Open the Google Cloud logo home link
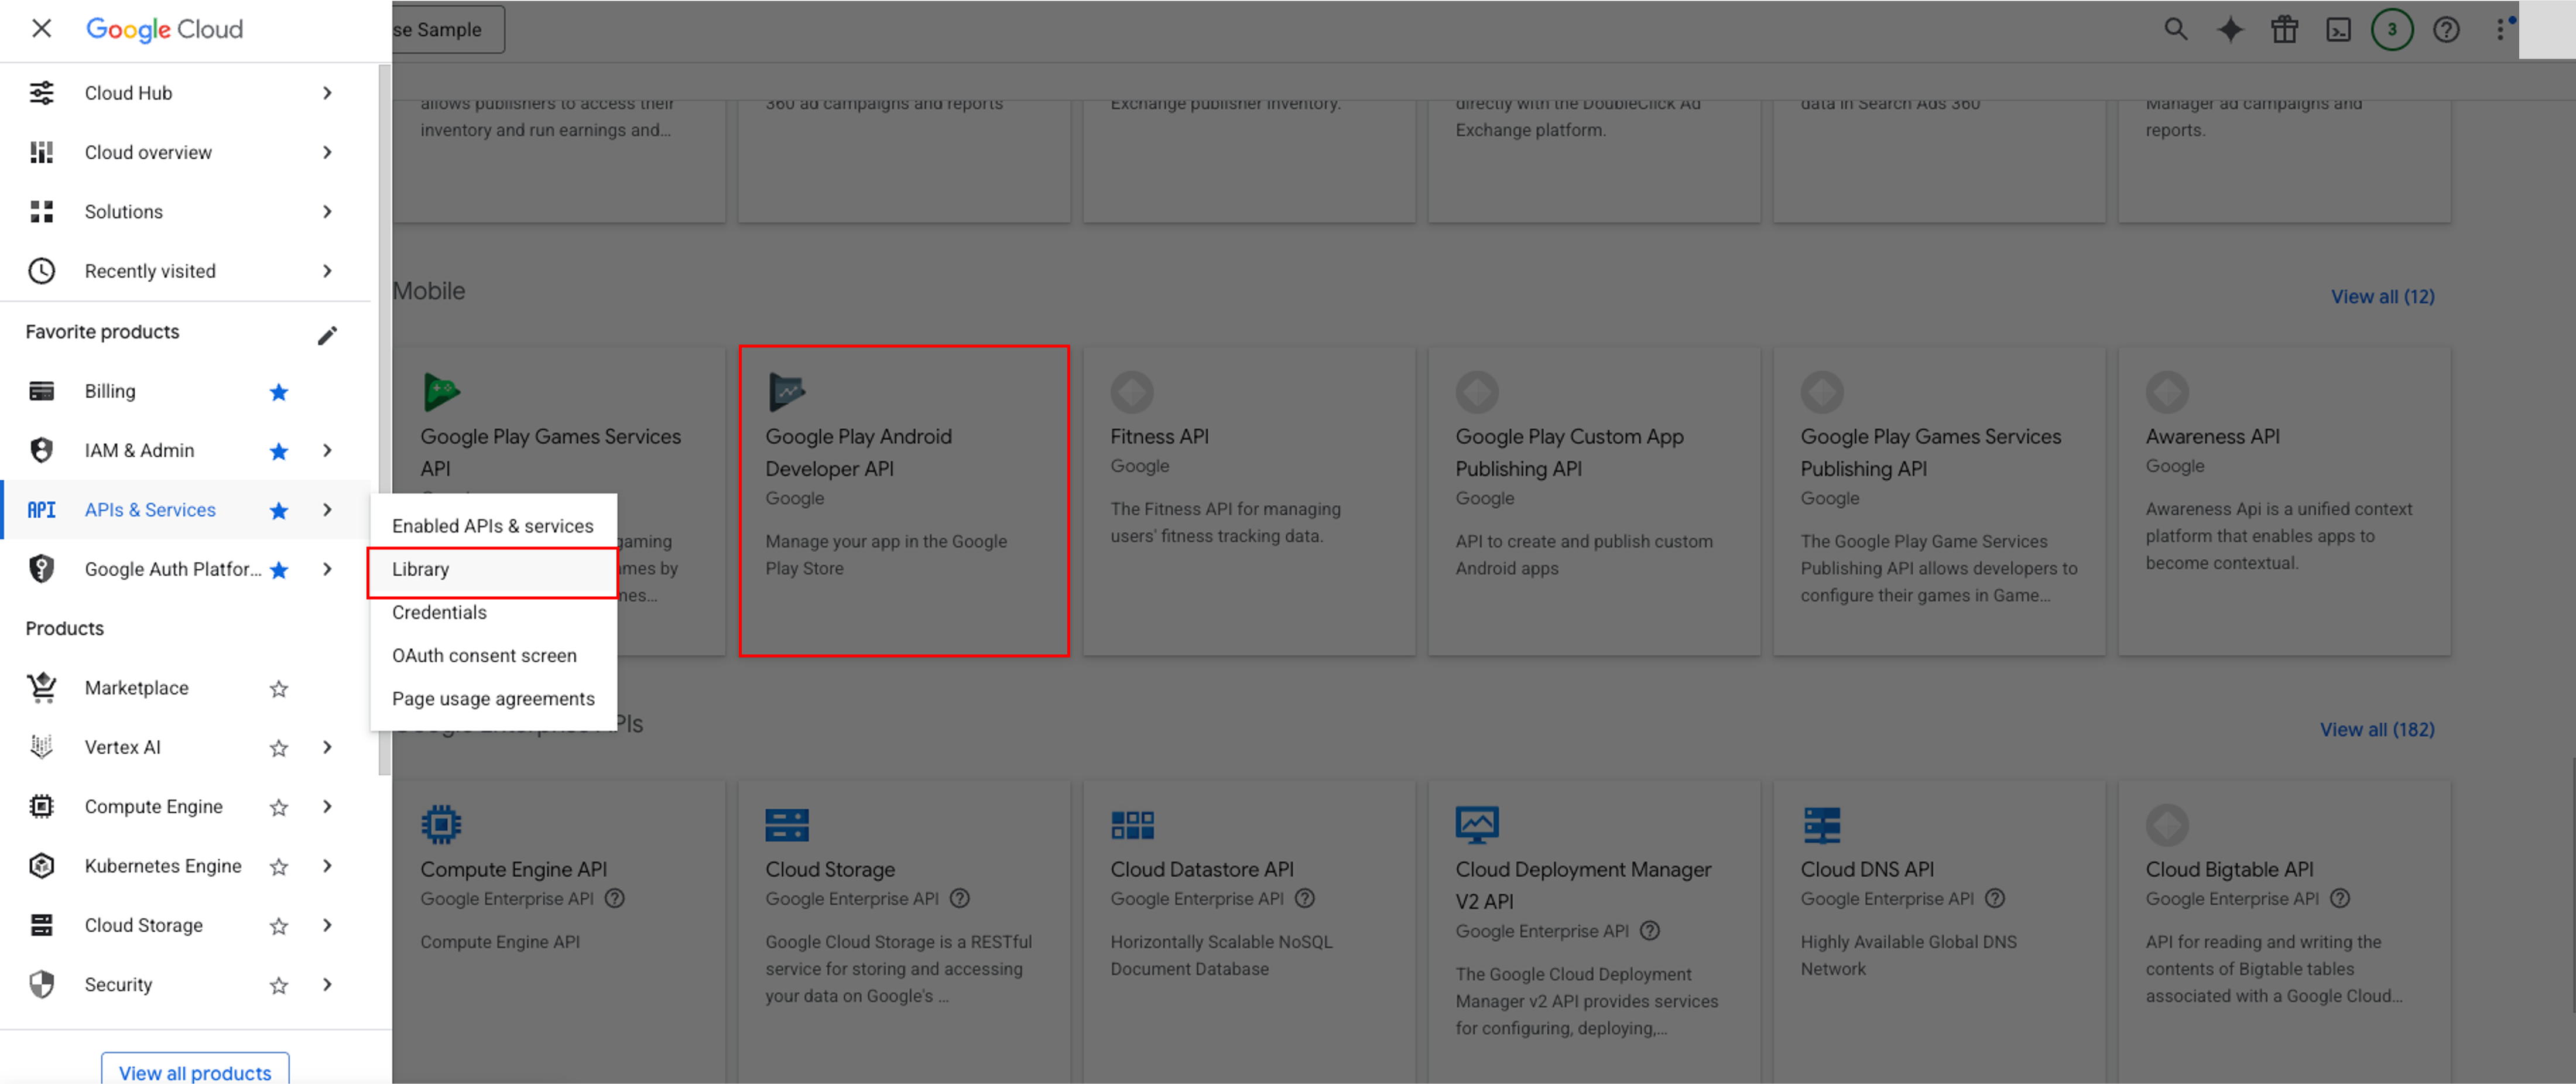This screenshot has height=1084, width=2576. pyautogui.click(x=164, y=29)
